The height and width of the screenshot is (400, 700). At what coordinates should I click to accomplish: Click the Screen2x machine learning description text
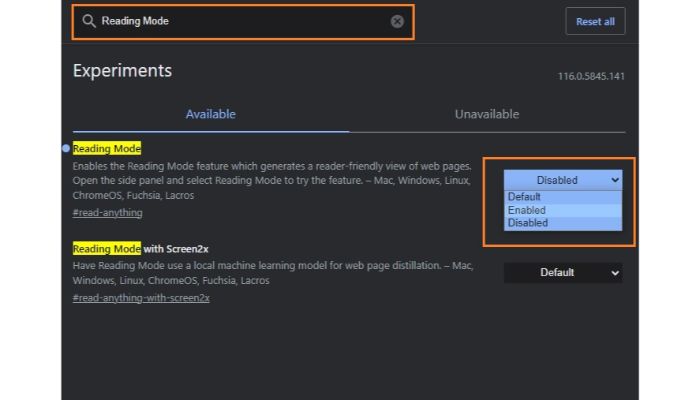point(273,273)
